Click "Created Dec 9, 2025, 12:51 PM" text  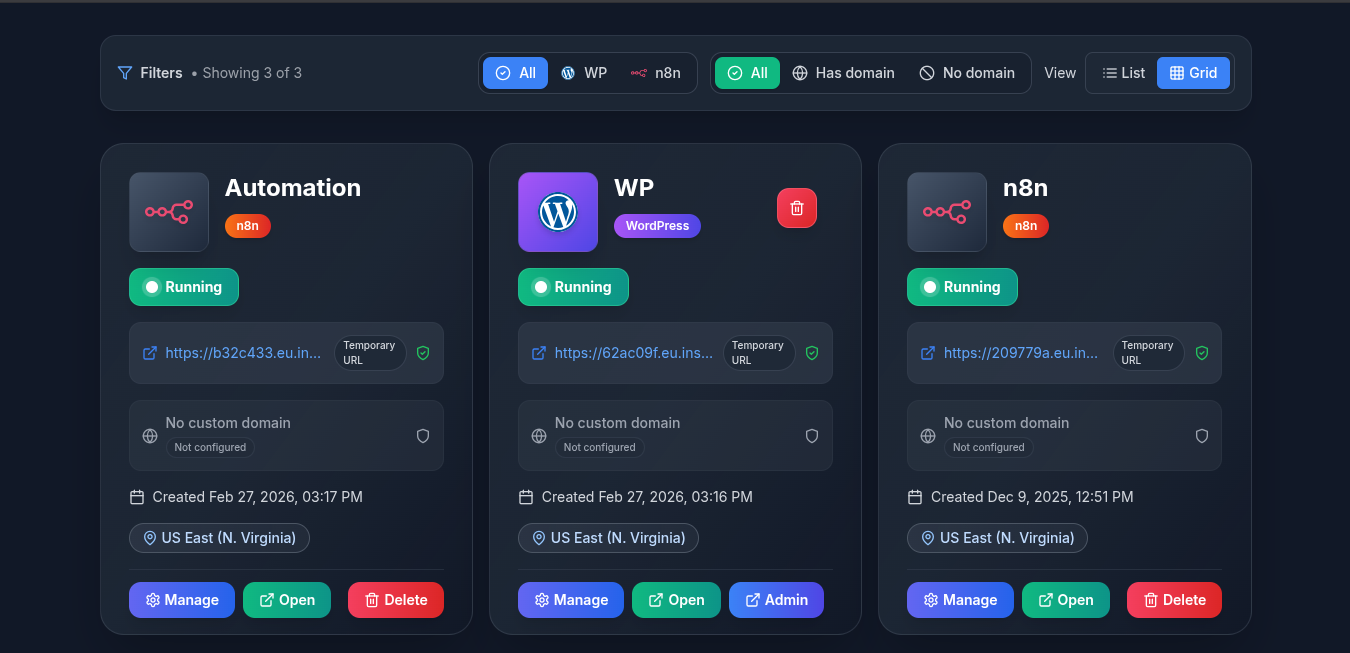(x=1032, y=497)
